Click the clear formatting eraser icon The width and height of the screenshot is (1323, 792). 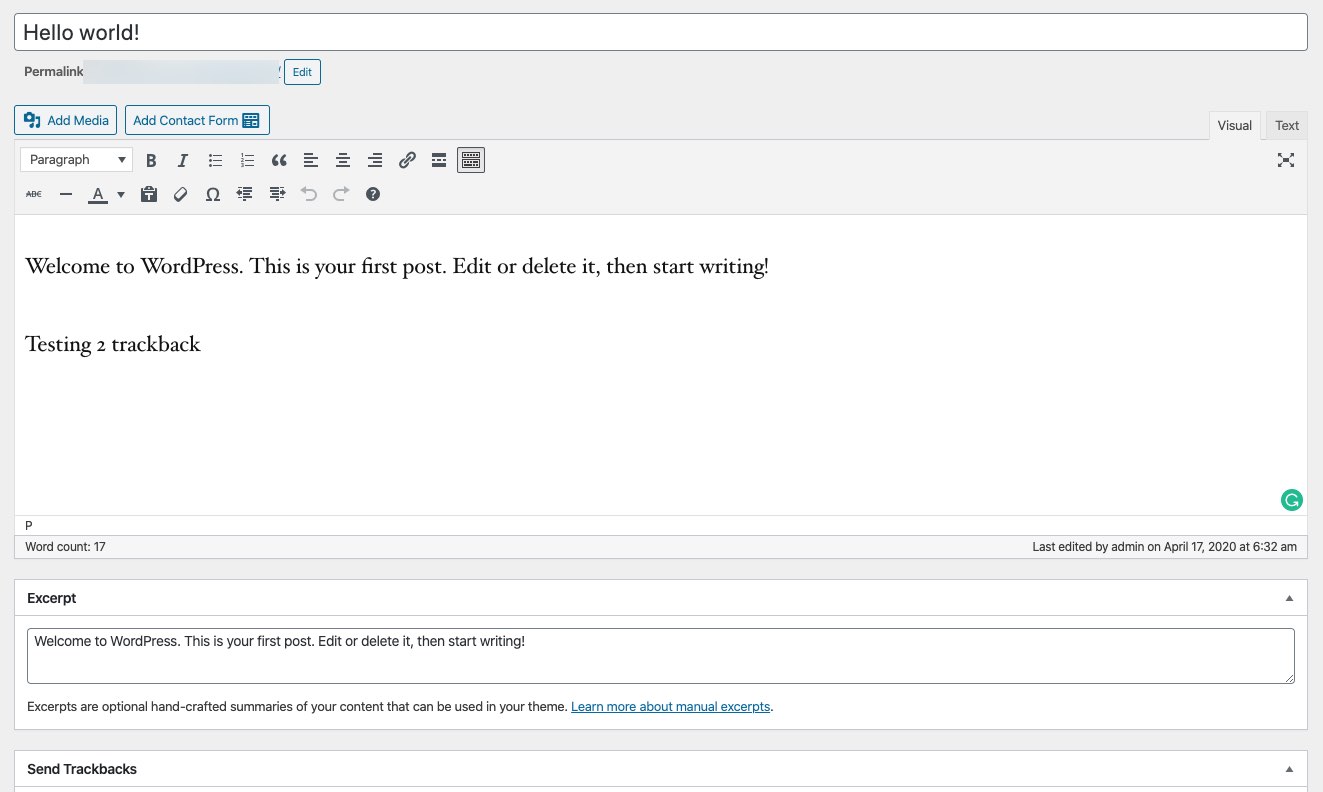pyautogui.click(x=181, y=194)
